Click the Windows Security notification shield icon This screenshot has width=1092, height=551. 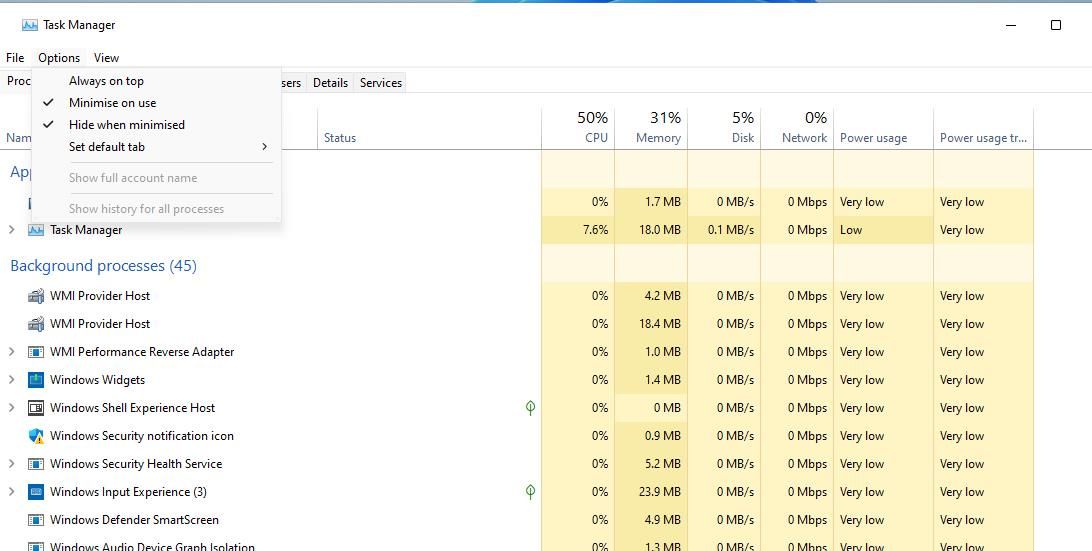pyautogui.click(x=36, y=436)
